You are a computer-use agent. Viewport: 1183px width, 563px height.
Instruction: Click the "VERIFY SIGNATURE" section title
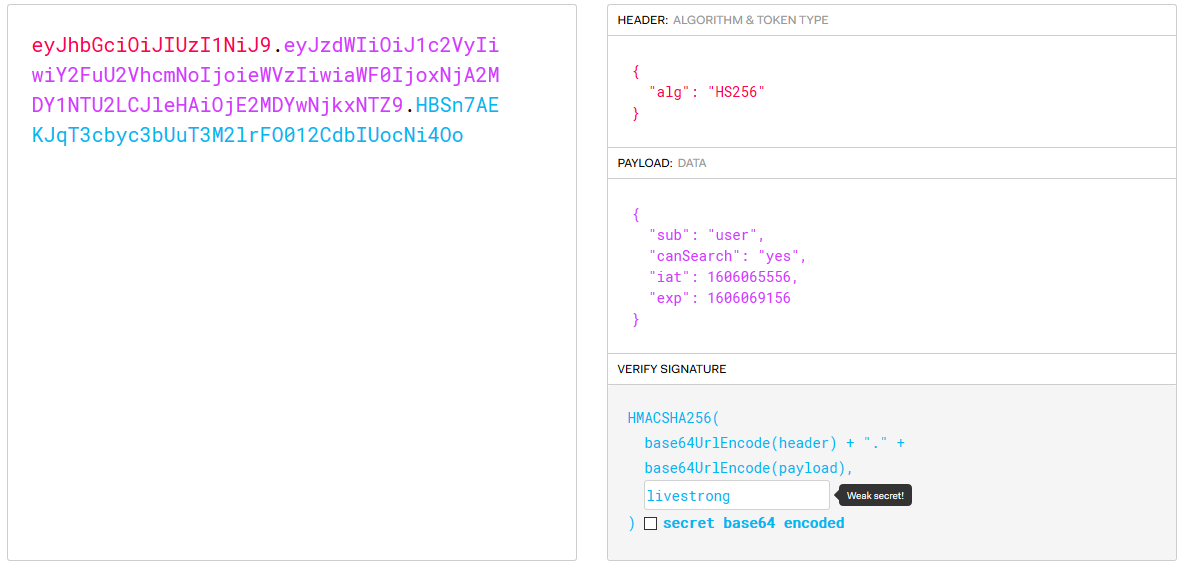tap(672, 369)
